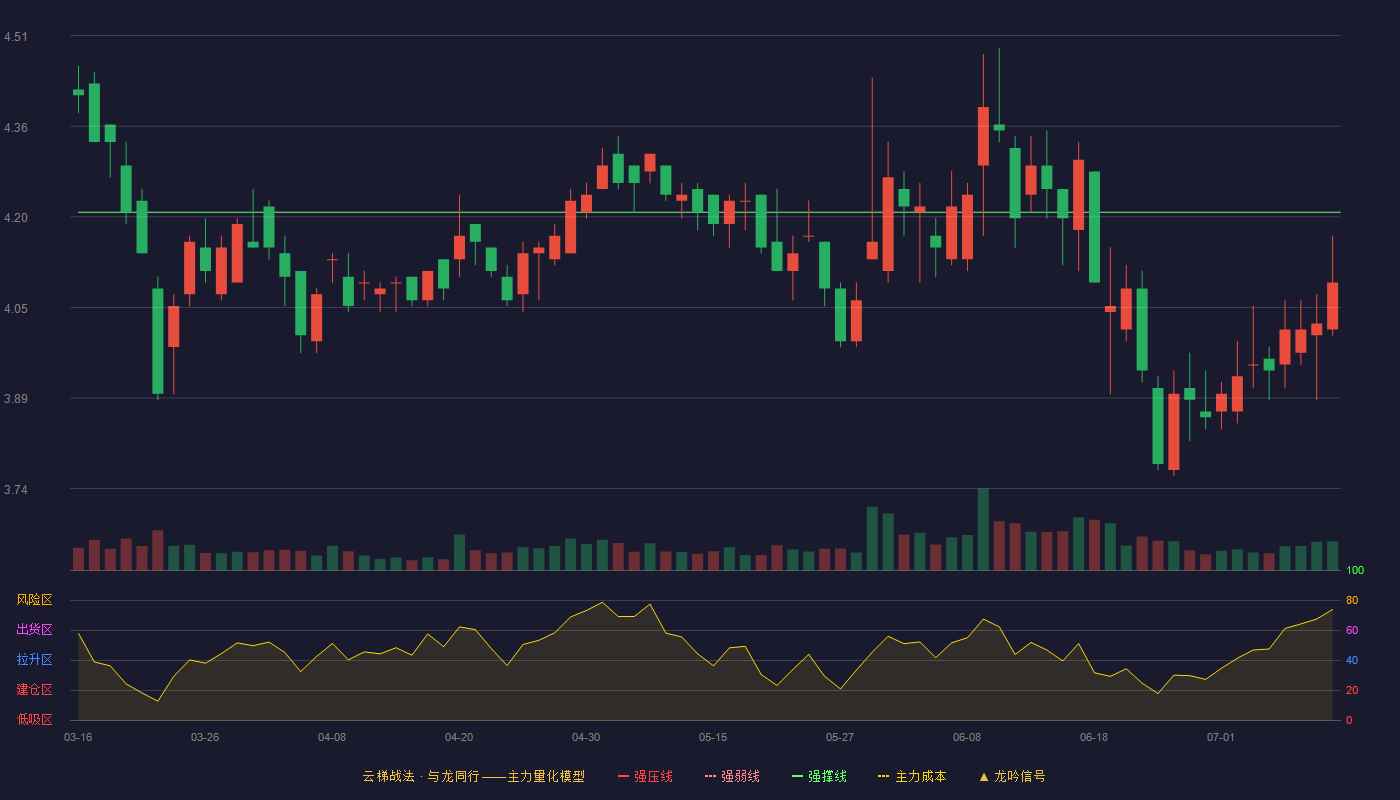Select the tallest volume bar near 06-08

(x=983, y=529)
